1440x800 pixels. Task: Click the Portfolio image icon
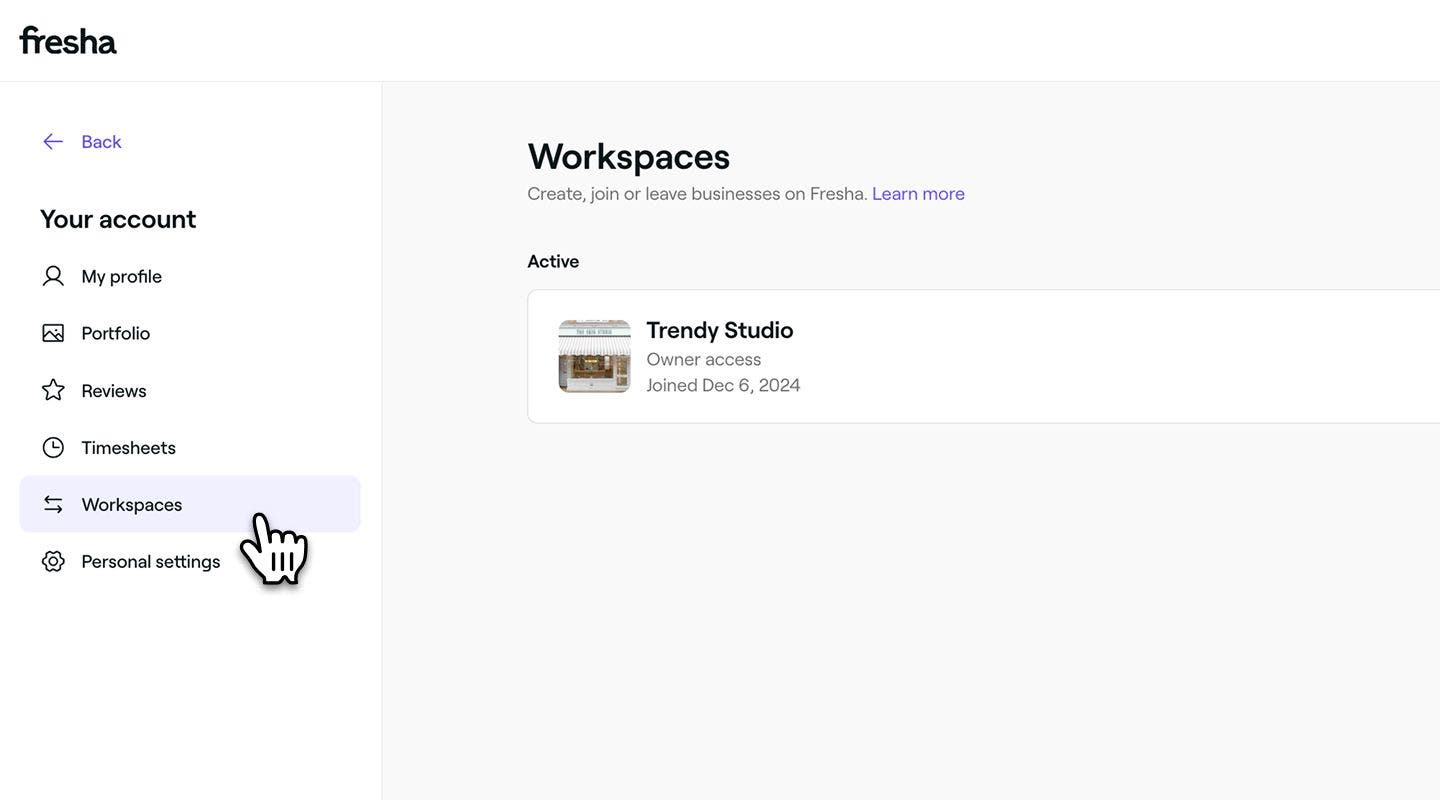pyautogui.click(x=53, y=333)
